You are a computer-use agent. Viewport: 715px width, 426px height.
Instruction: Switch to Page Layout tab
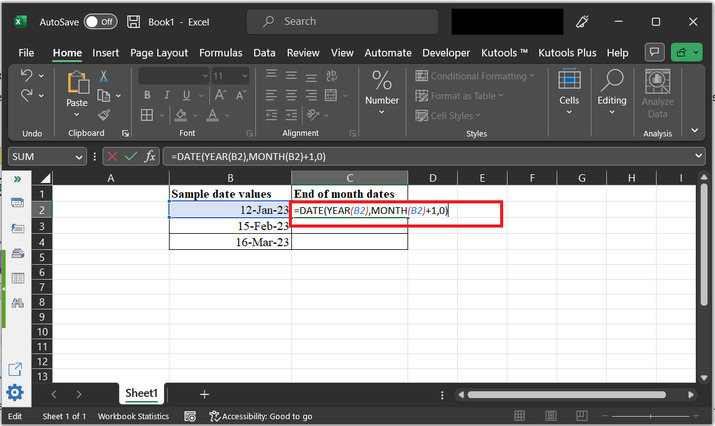tap(159, 53)
